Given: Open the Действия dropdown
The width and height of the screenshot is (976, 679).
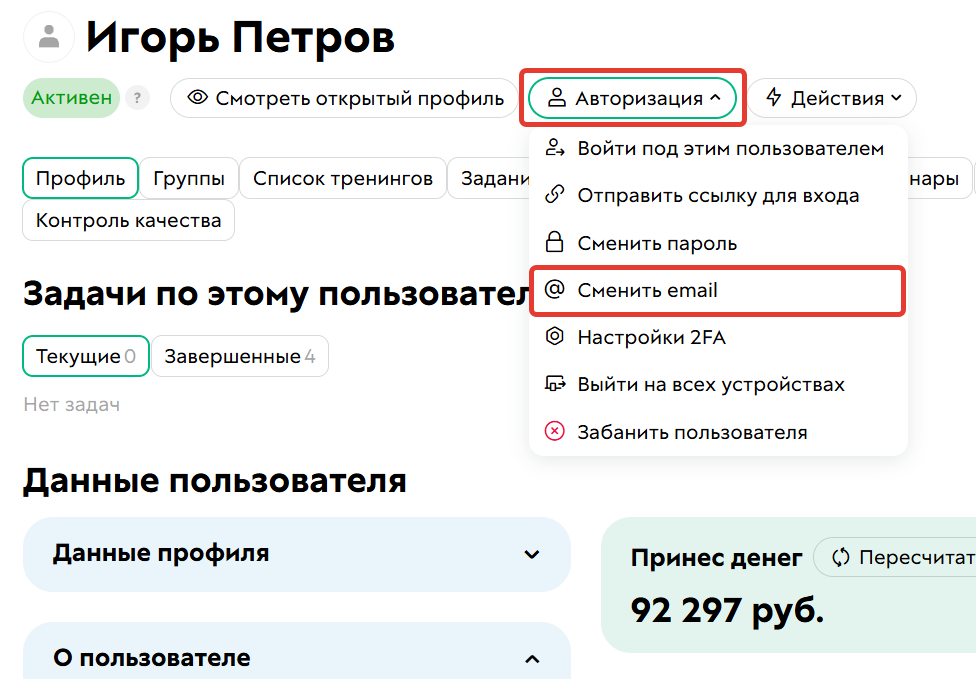Looking at the screenshot, I should coord(833,98).
